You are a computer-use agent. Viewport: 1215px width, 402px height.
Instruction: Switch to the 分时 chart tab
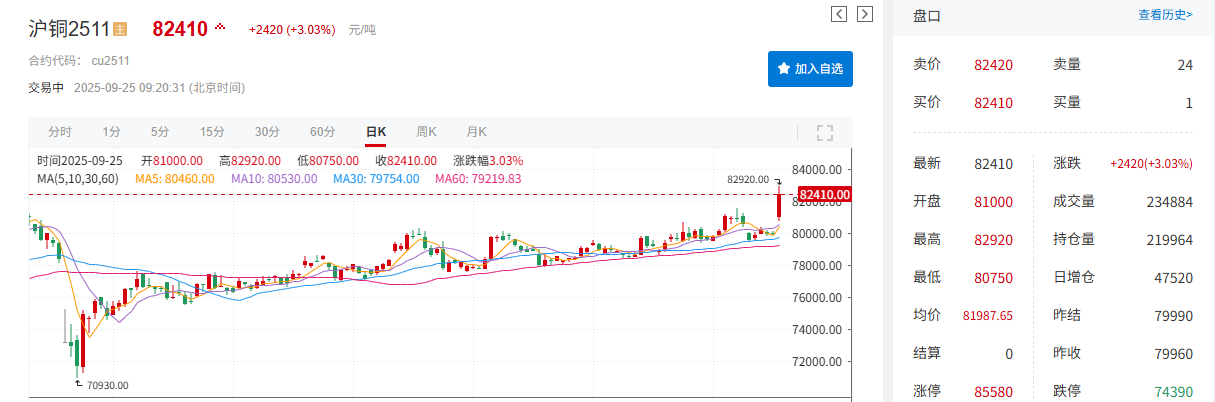pos(60,132)
